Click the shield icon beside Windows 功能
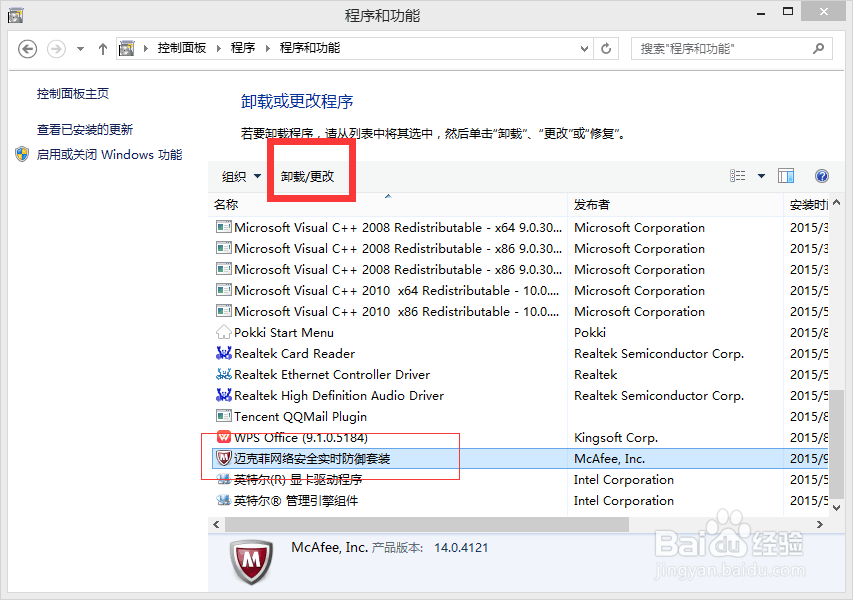The image size is (853, 600). pos(22,154)
